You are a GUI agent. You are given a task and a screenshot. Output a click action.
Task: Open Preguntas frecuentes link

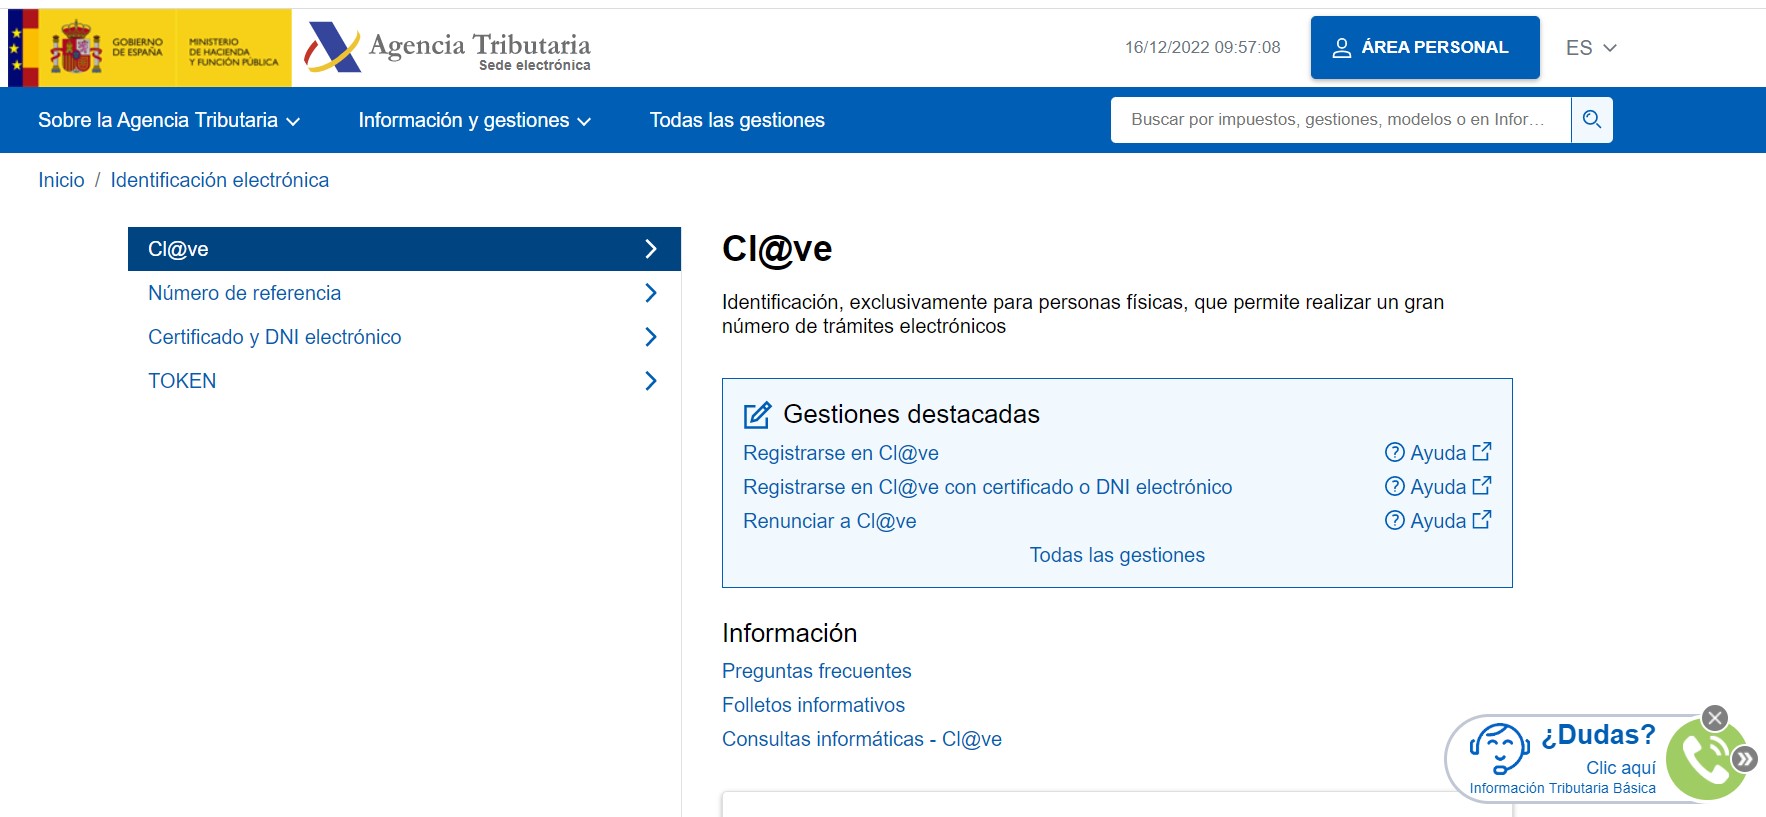817,671
